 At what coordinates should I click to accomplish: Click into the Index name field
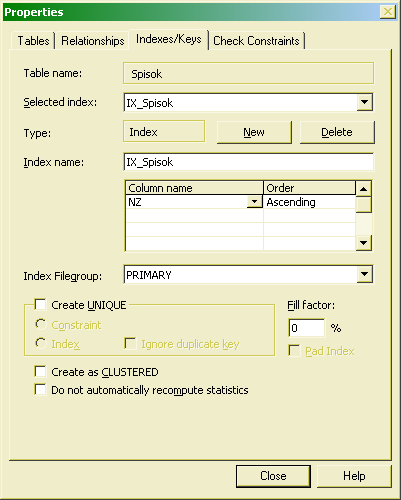(x=248, y=162)
